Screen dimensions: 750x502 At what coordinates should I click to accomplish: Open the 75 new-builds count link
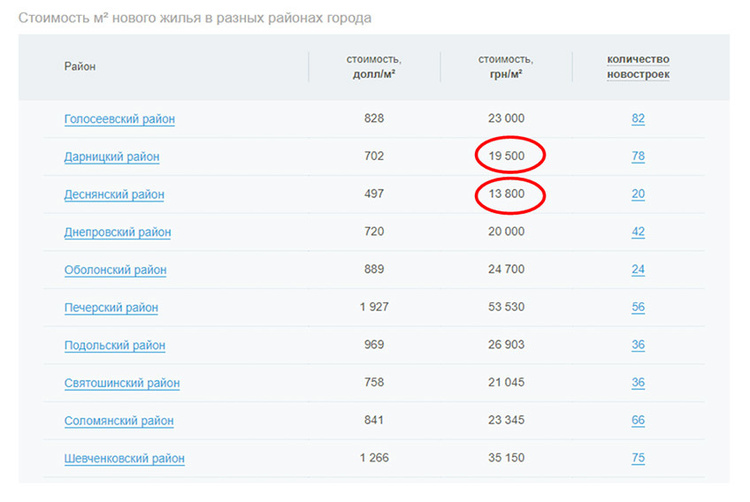(x=638, y=458)
